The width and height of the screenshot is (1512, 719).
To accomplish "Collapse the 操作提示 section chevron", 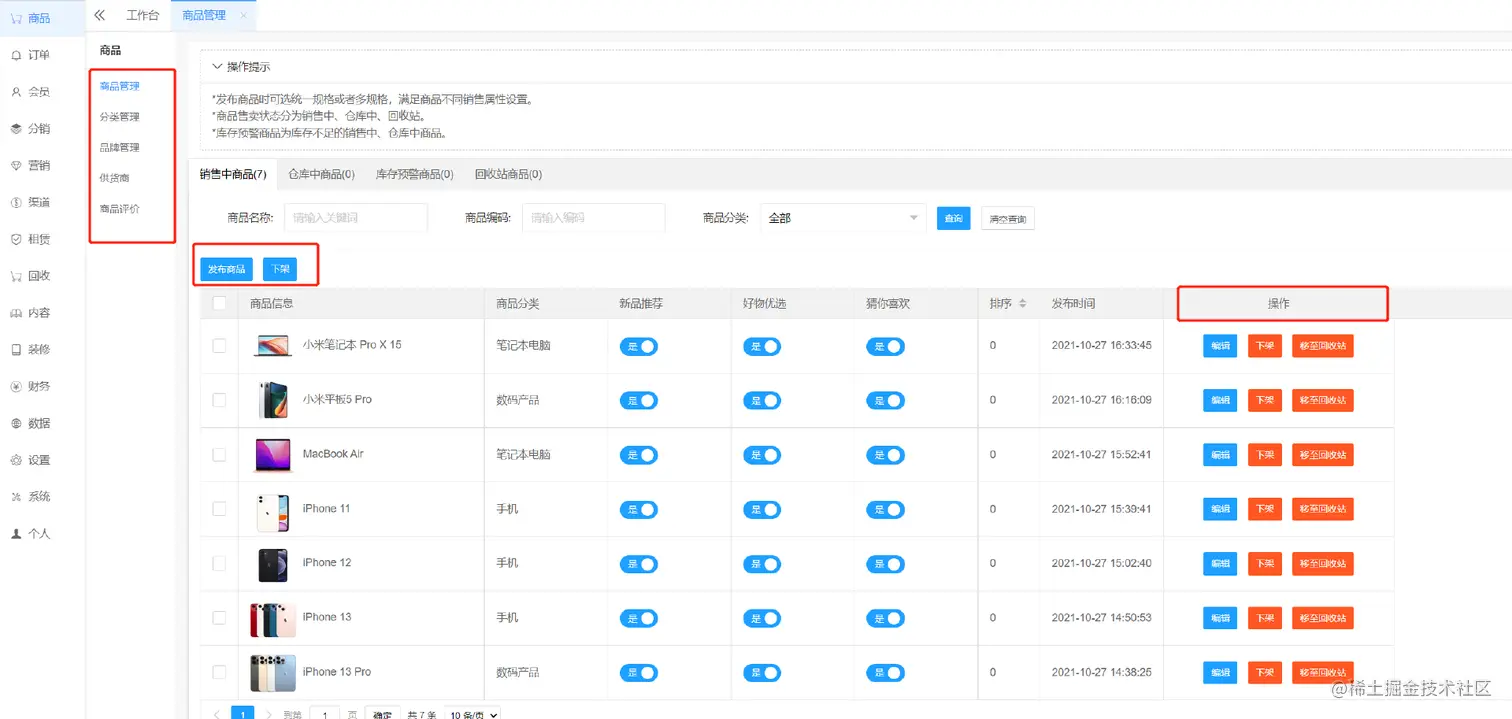I will tap(218, 67).
